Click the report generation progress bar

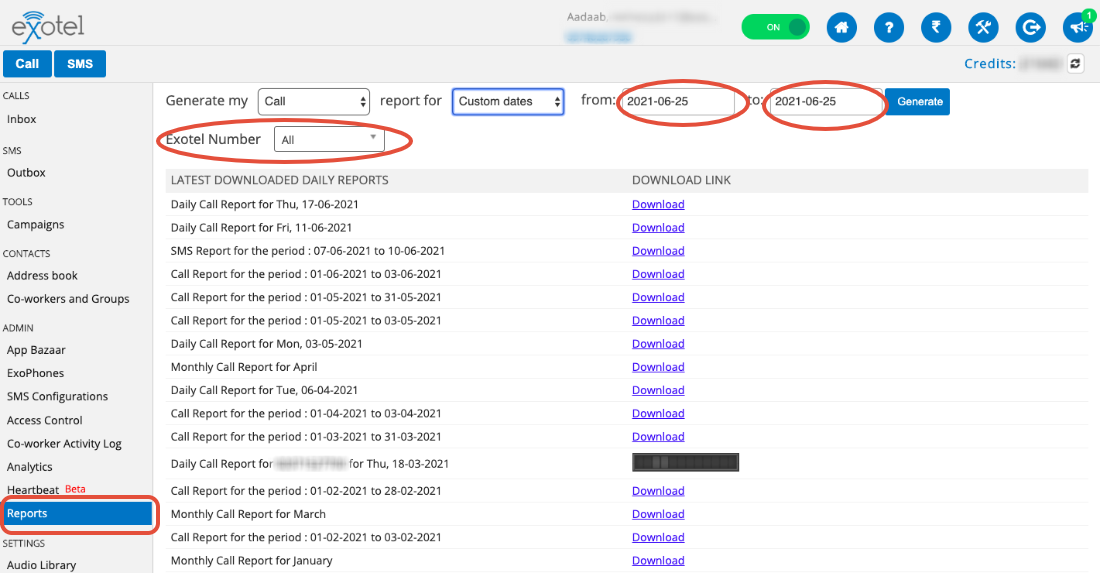point(685,462)
